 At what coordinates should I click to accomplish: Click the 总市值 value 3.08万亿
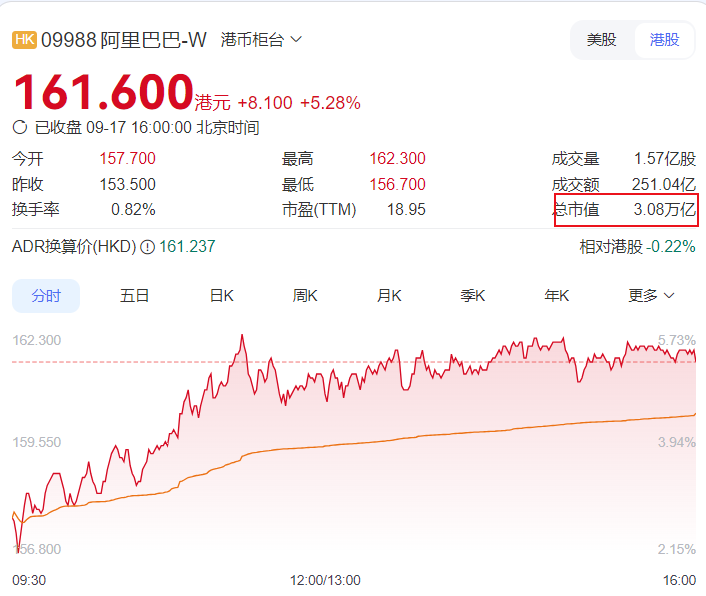click(x=665, y=209)
